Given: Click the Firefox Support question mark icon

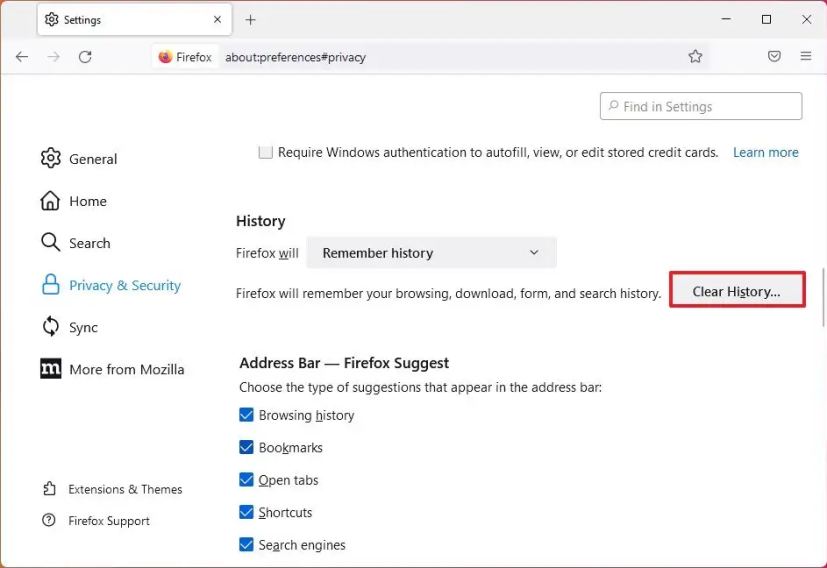Looking at the screenshot, I should pyautogui.click(x=49, y=521).
